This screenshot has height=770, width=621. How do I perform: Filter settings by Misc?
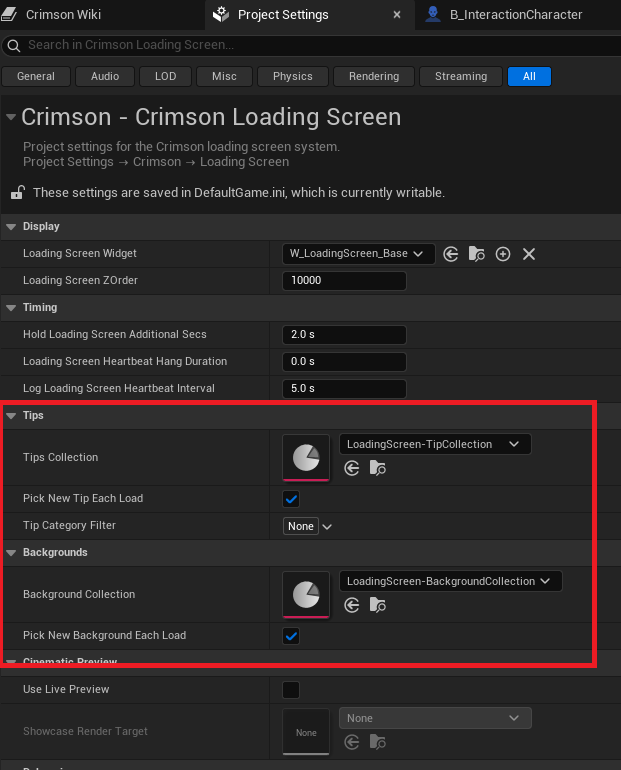pos(224,76)
